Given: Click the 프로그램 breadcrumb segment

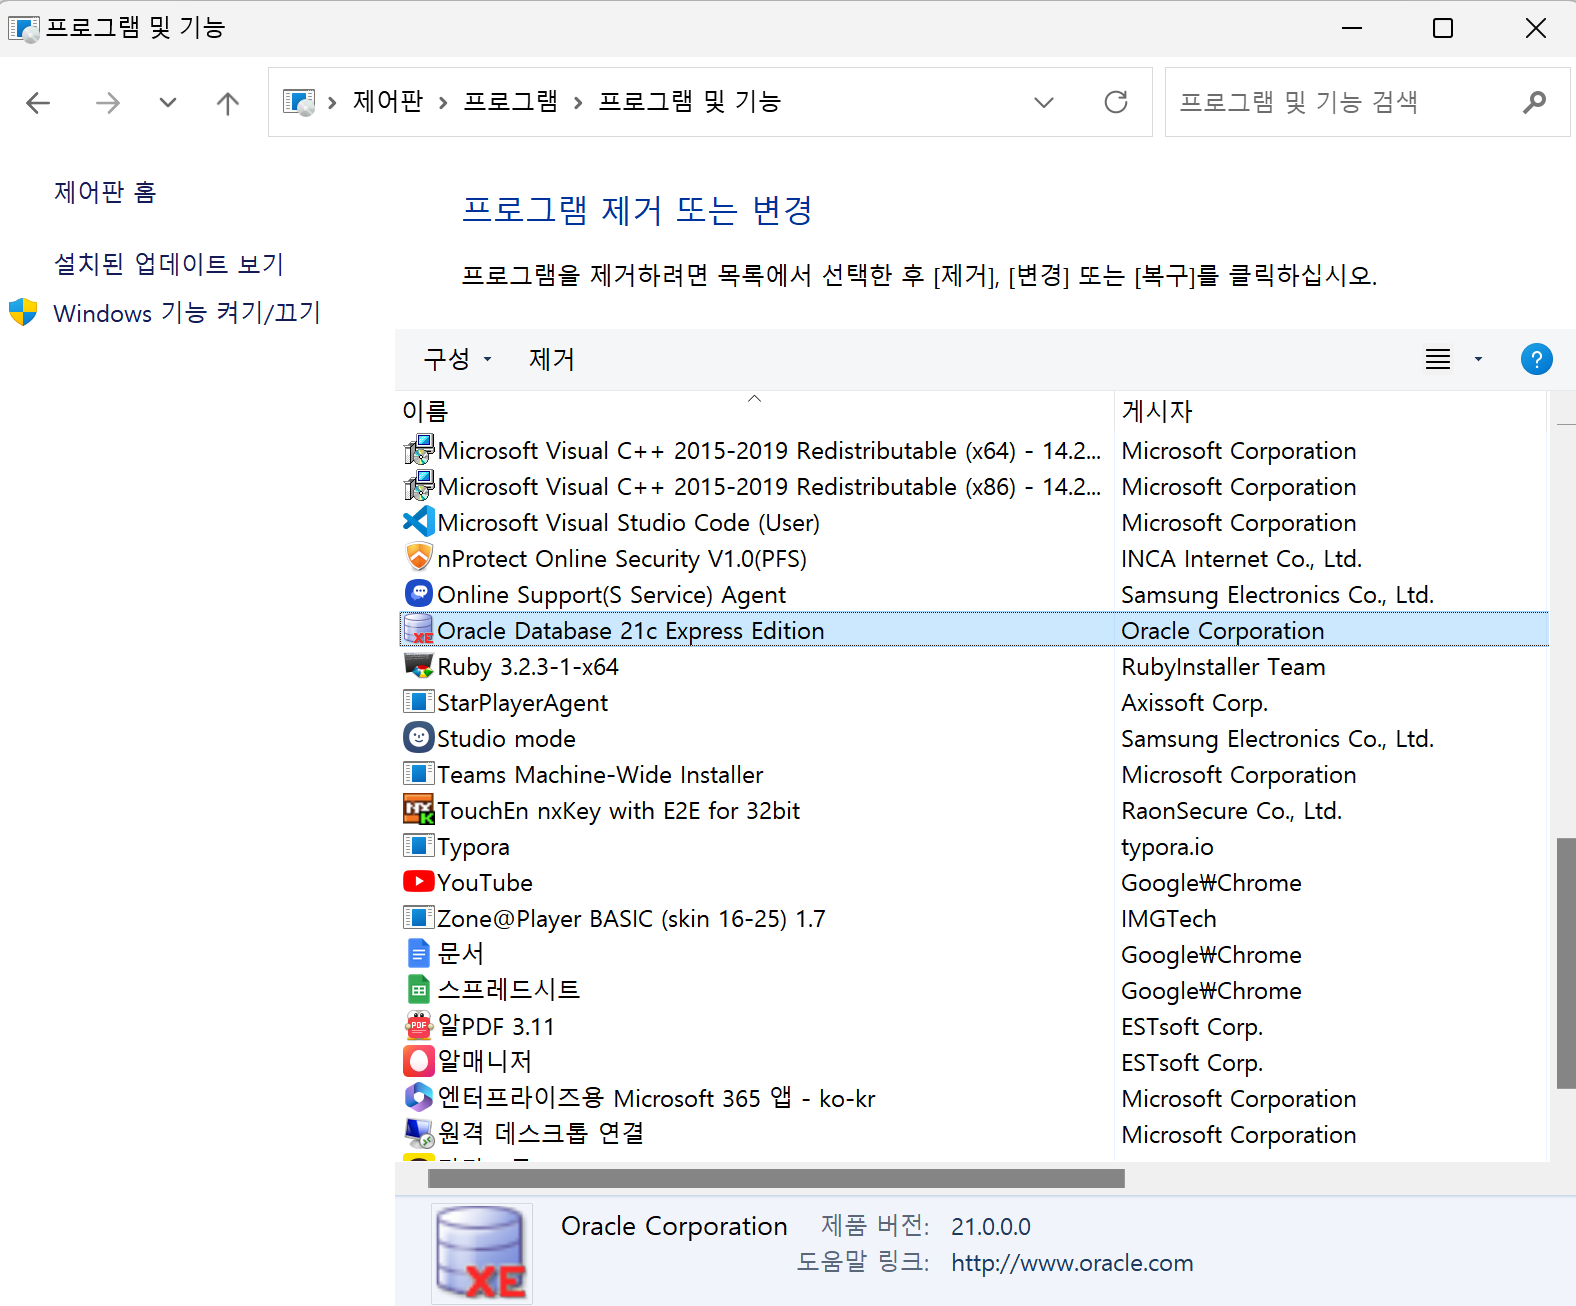Looking at the screenshot, I should 511,102.
